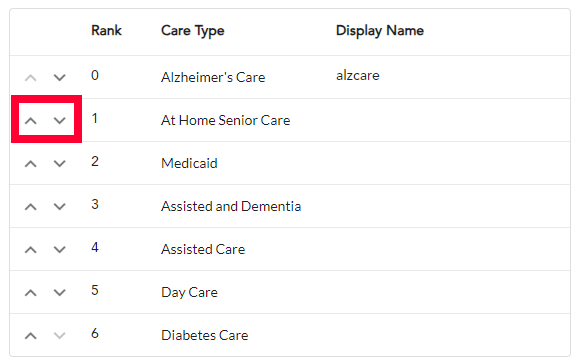This screenshot has height=362, width=578.
Task: Move Assisted Care up one rank
Action: pos(31,250)
